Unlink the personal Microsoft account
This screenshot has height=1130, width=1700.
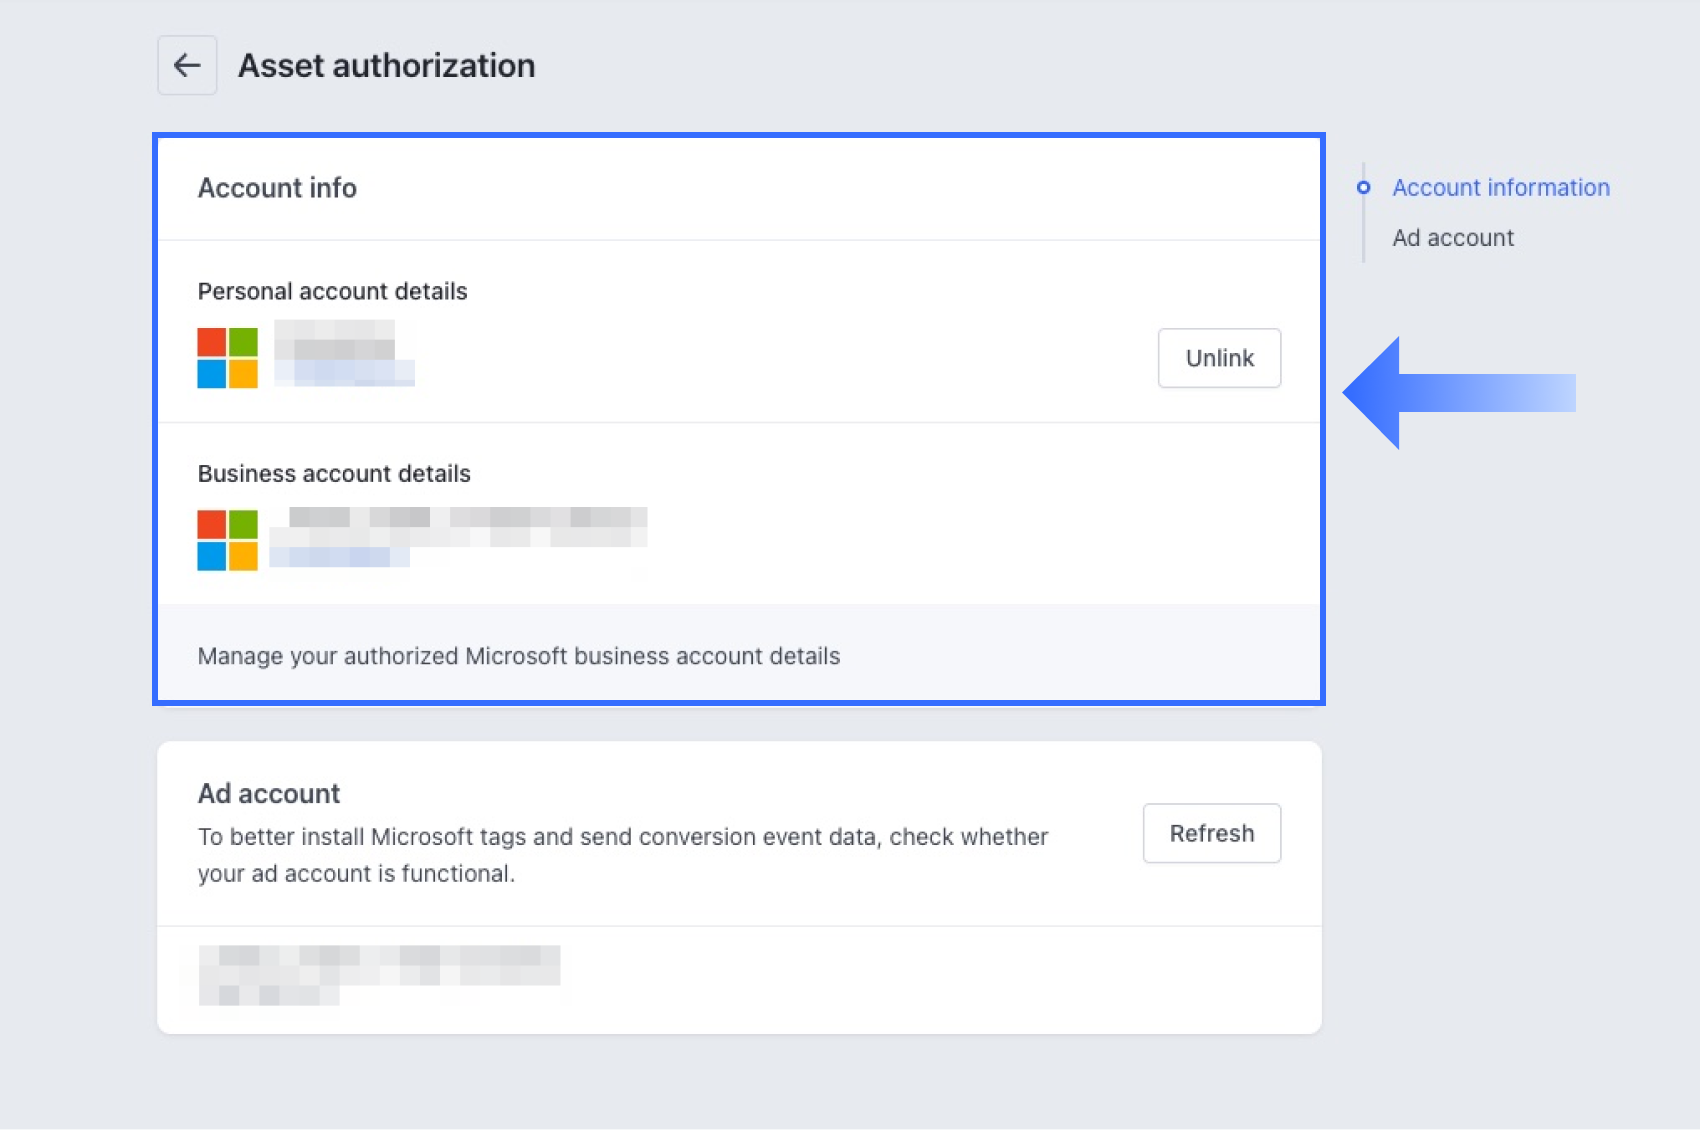click(1219, 358)
